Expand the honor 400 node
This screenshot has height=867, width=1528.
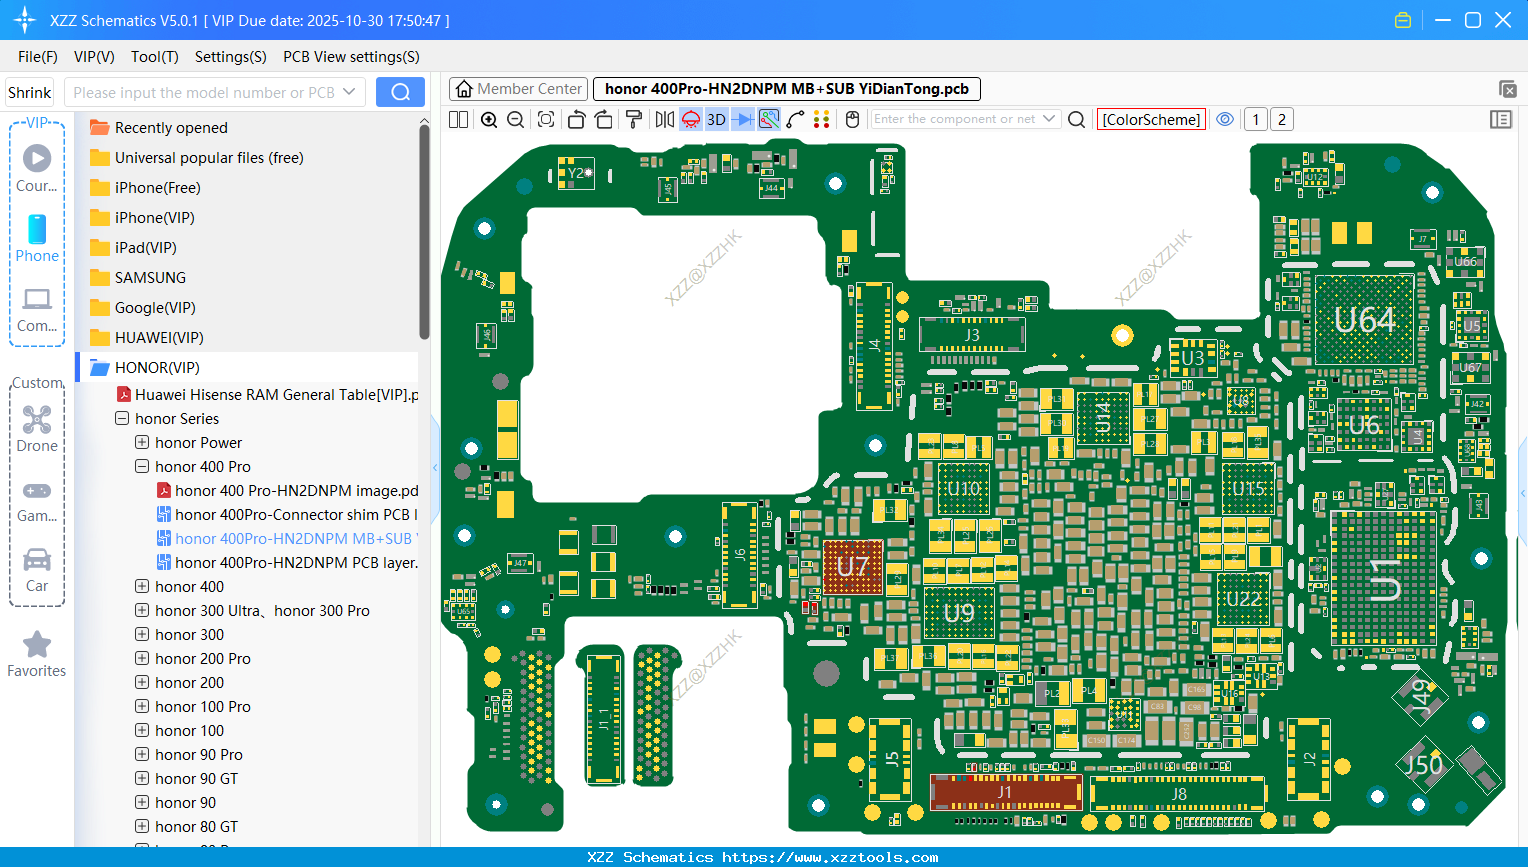click(x=142, y=587)
